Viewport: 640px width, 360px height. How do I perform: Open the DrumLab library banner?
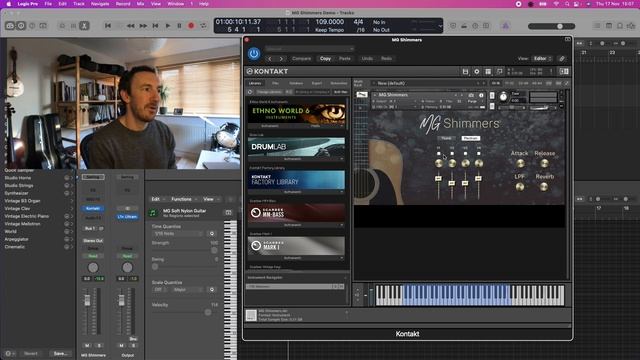click(296, 147)
